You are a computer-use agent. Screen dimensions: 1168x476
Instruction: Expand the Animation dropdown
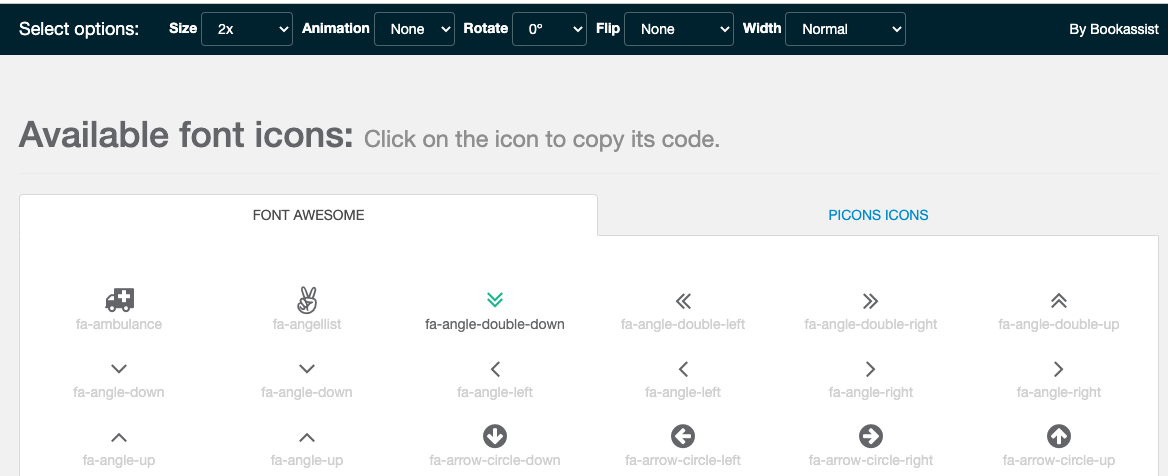(414, 29)
